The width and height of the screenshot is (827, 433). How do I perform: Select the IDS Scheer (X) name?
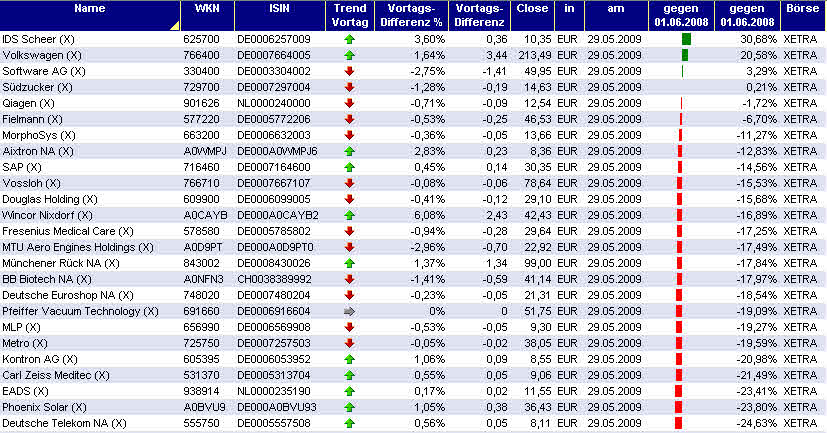pos(38,40)
